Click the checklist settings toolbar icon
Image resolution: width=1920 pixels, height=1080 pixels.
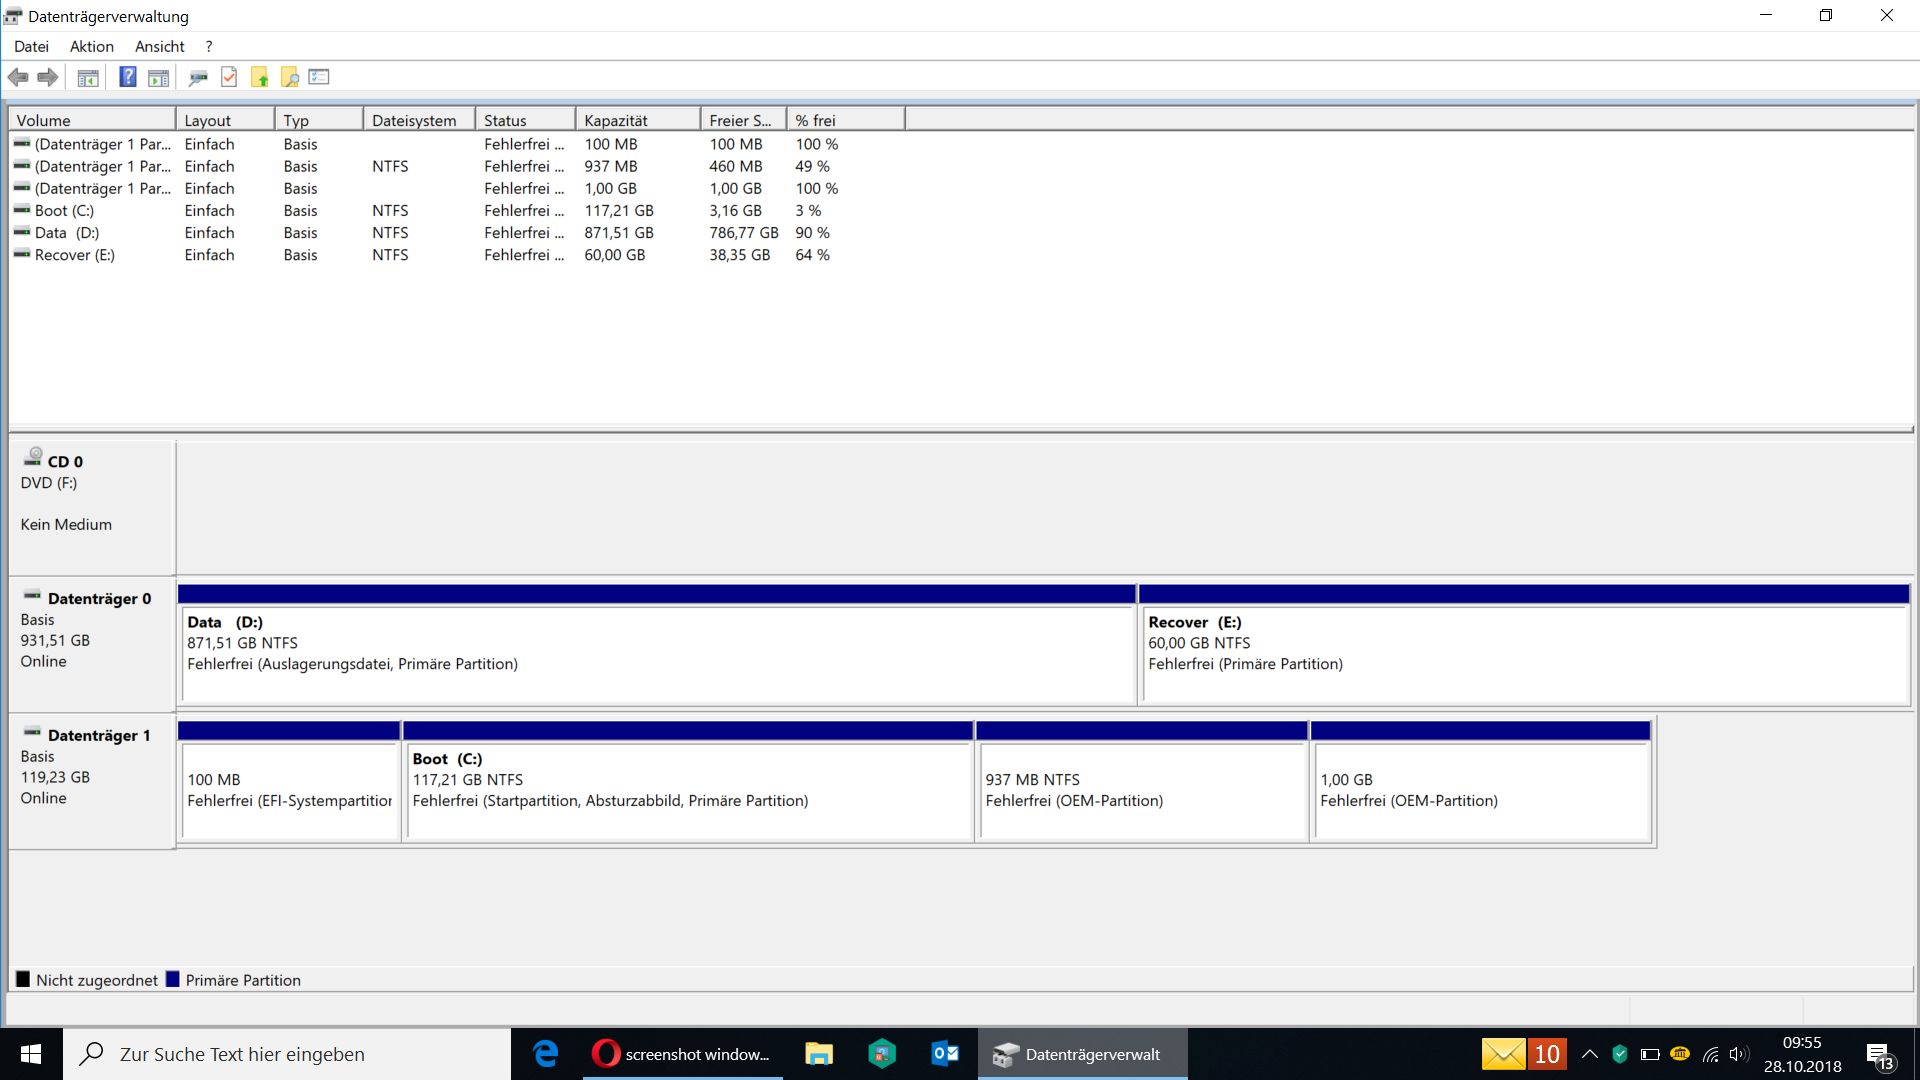point(319,77)
